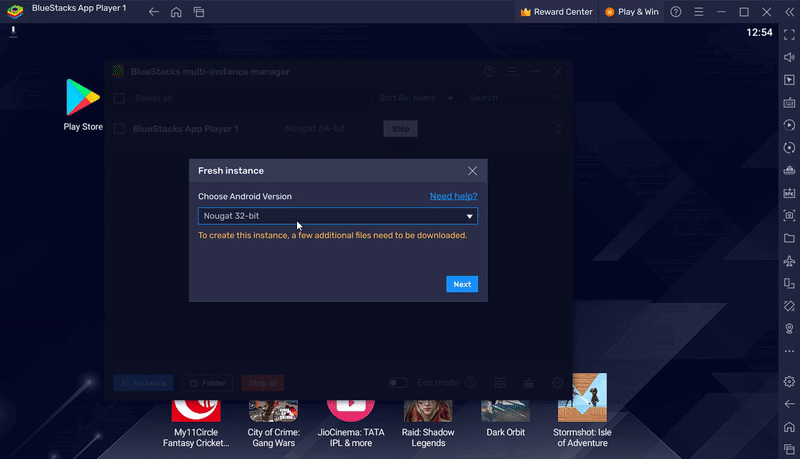Viewport: 800px width, 459px height.
Task: Open Reward Center
Action: (557, 12)
